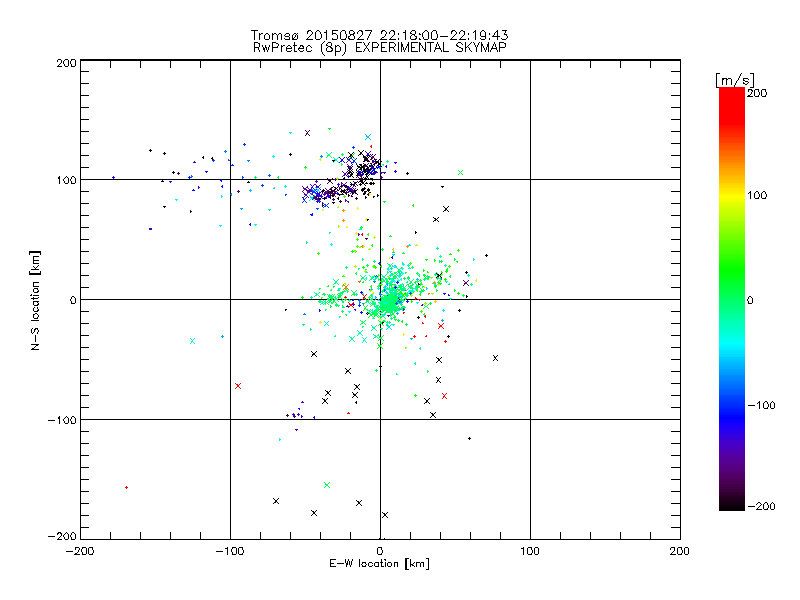Click the isolated red diamond in the lower-left quadrant

click(x=127, y=488)
